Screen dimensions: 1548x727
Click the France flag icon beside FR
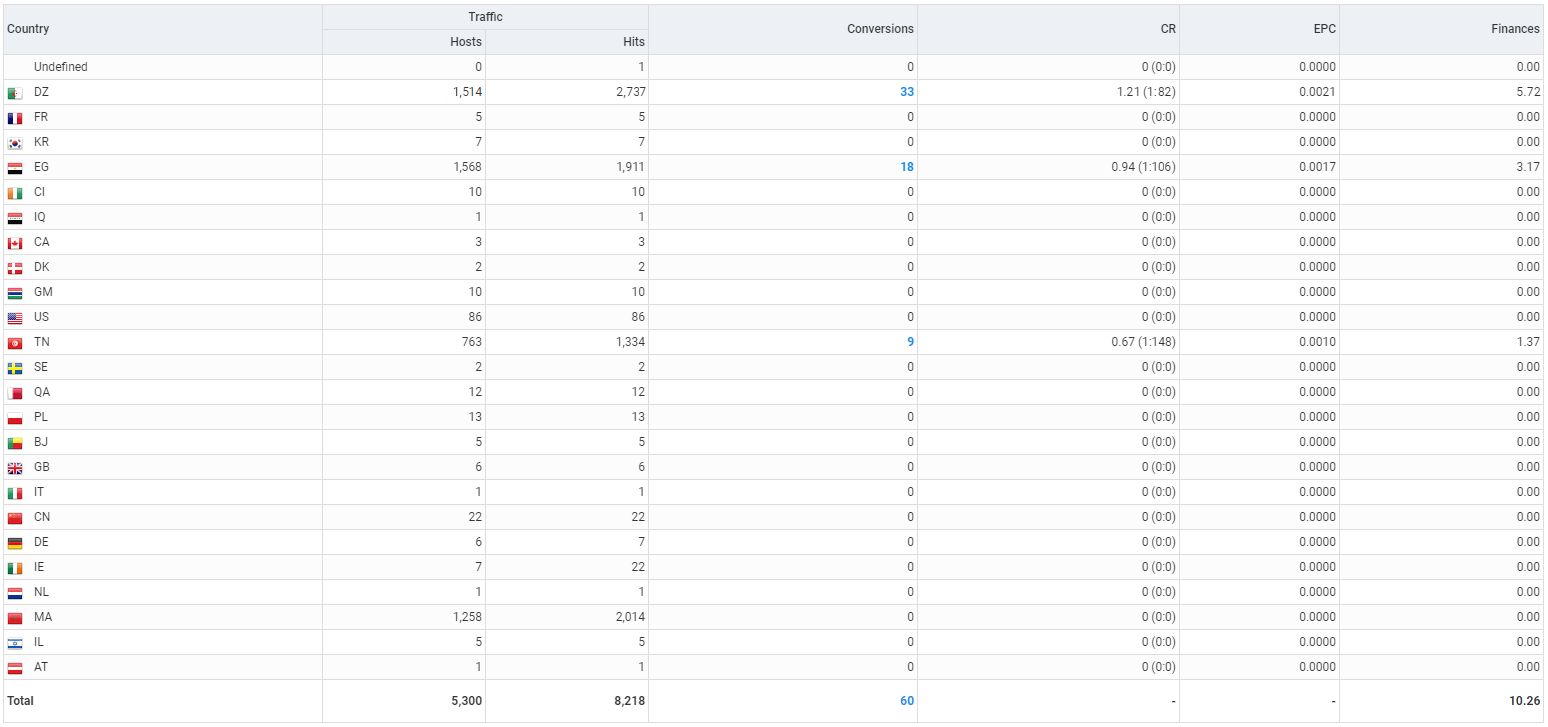tap(15, 118)
